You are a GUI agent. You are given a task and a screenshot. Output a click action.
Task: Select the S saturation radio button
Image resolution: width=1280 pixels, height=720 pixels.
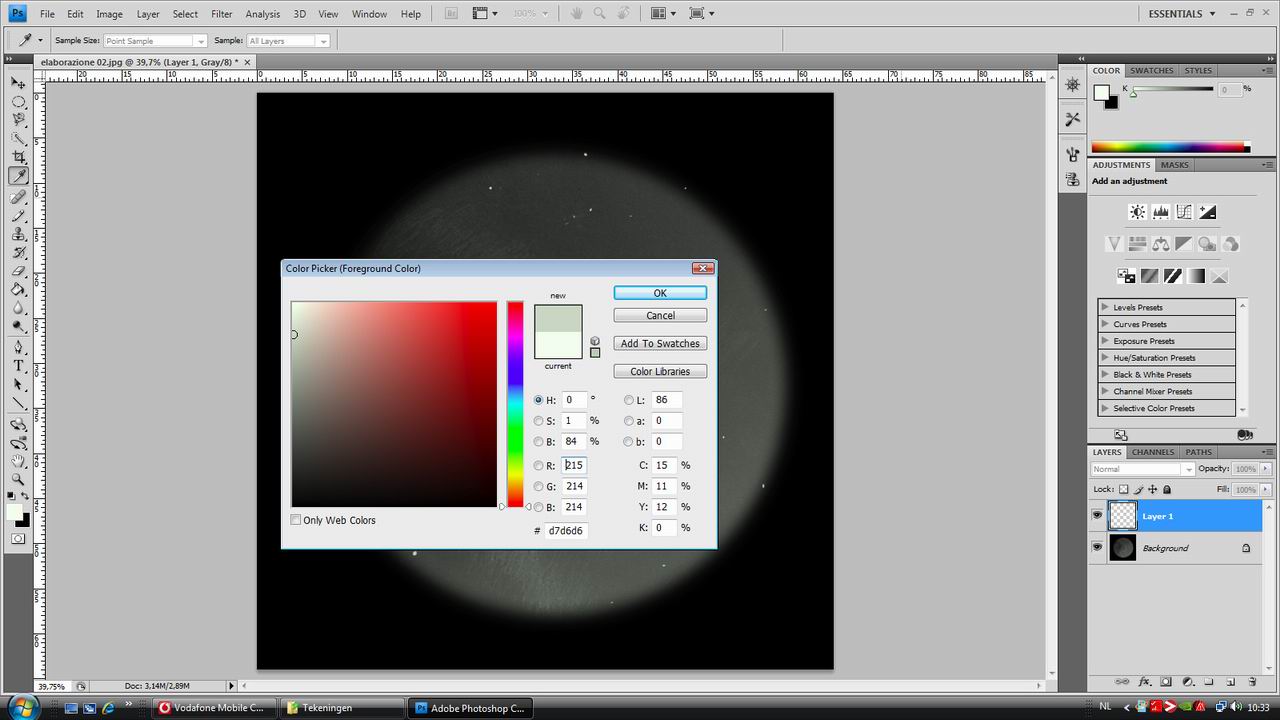[x=539, y=421]
